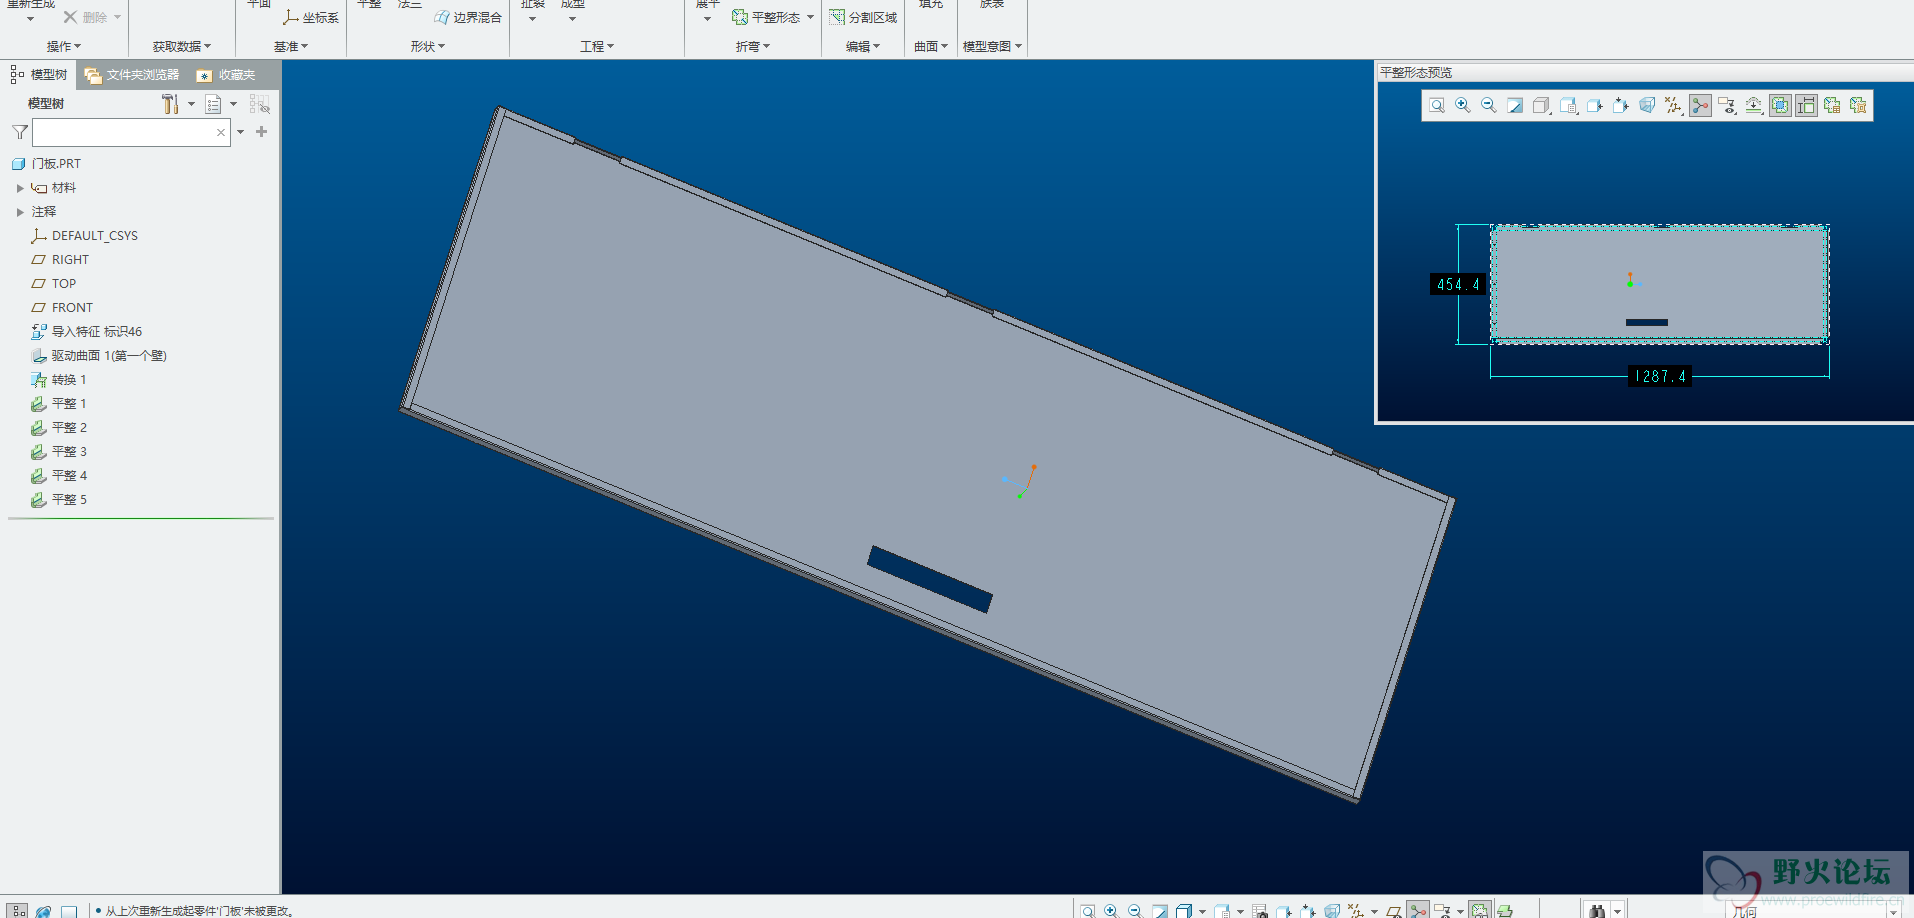1914x918 pixels.
Task: Zoom in using bottom graphics toolbar
Action: pyautogui.click(x=1111, y=911)
